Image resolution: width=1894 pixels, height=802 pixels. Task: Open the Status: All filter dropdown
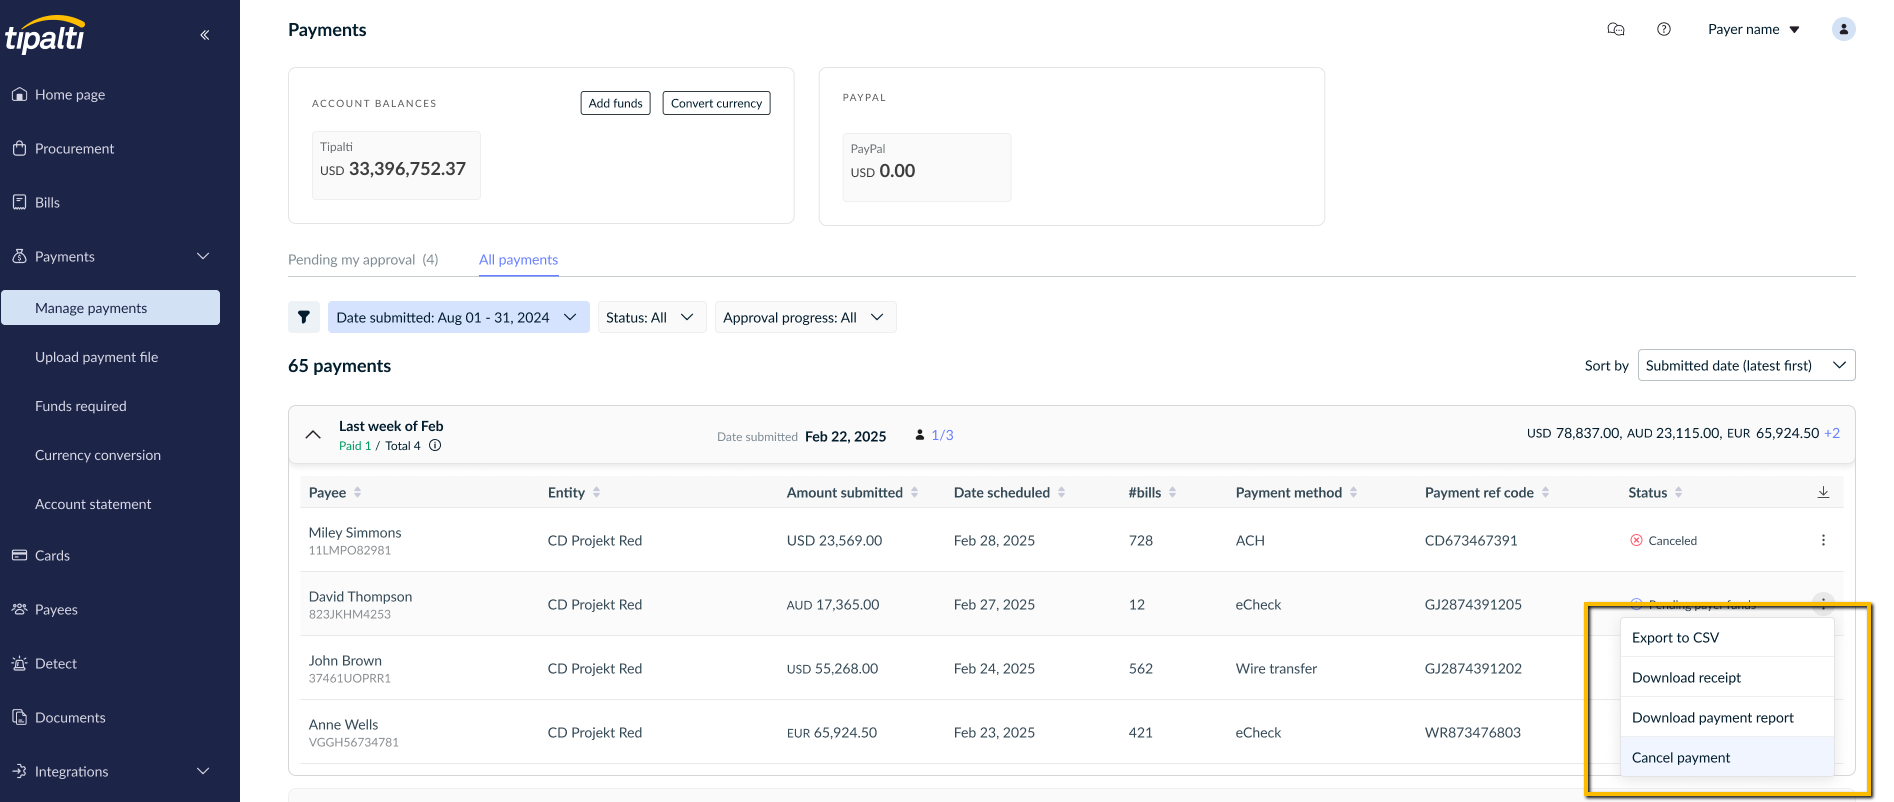tap(652, 317)
